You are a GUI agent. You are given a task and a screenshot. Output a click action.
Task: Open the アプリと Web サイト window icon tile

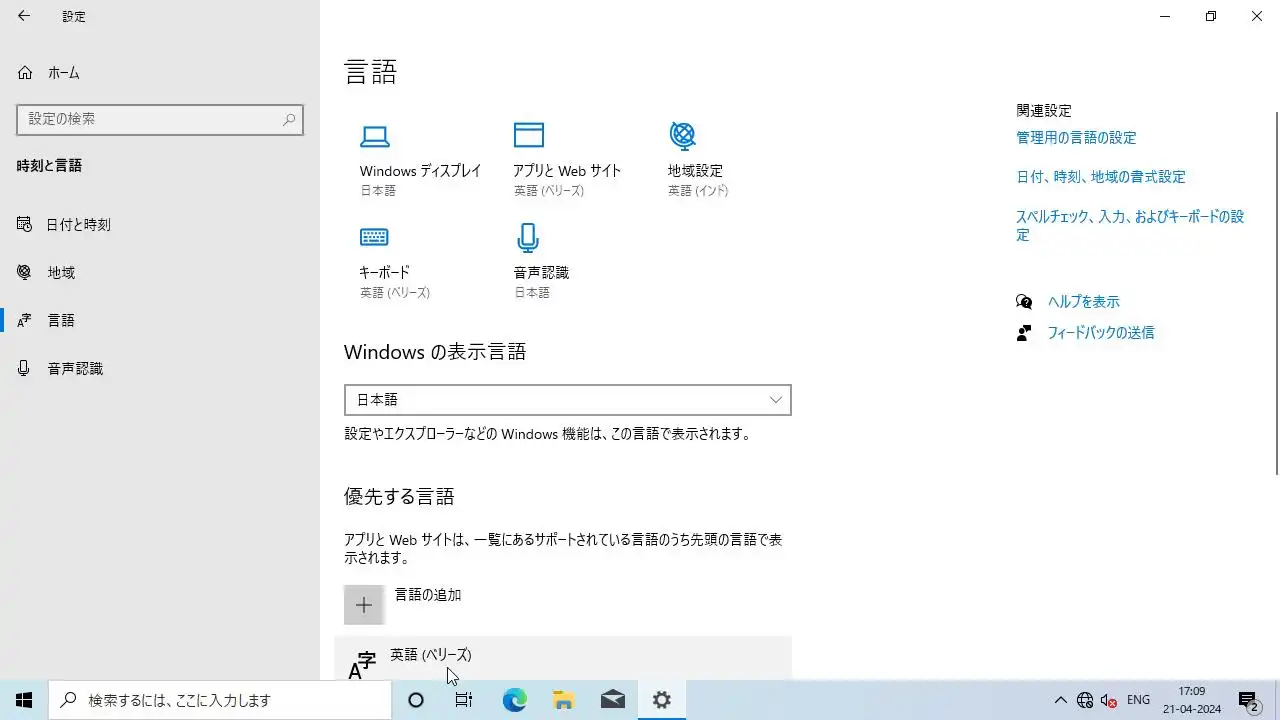click(x=528, y=135)
